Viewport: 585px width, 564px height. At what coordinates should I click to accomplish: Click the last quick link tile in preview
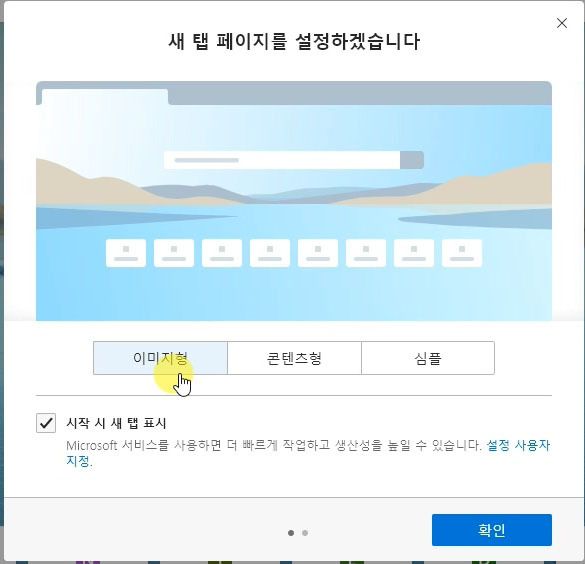pos(462,253)
